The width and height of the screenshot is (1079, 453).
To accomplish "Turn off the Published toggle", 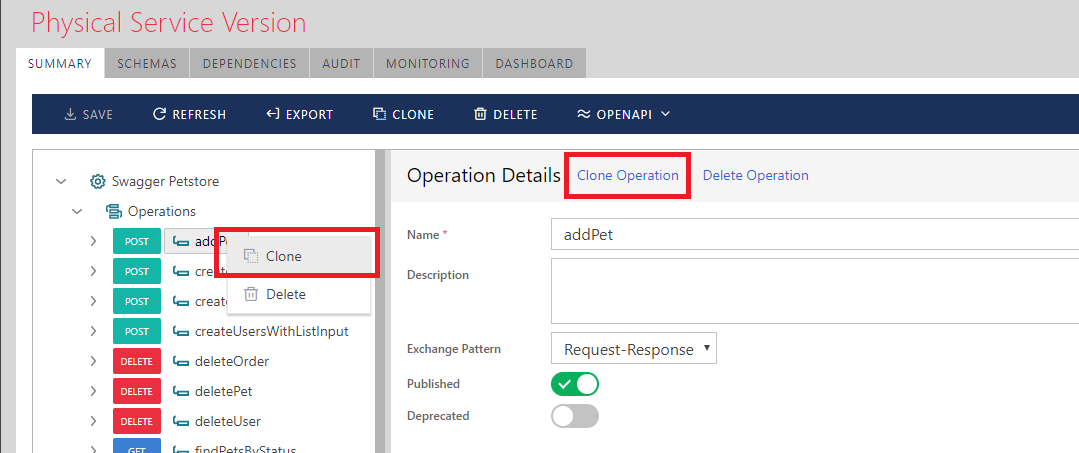I will click(x=575, y=384).
